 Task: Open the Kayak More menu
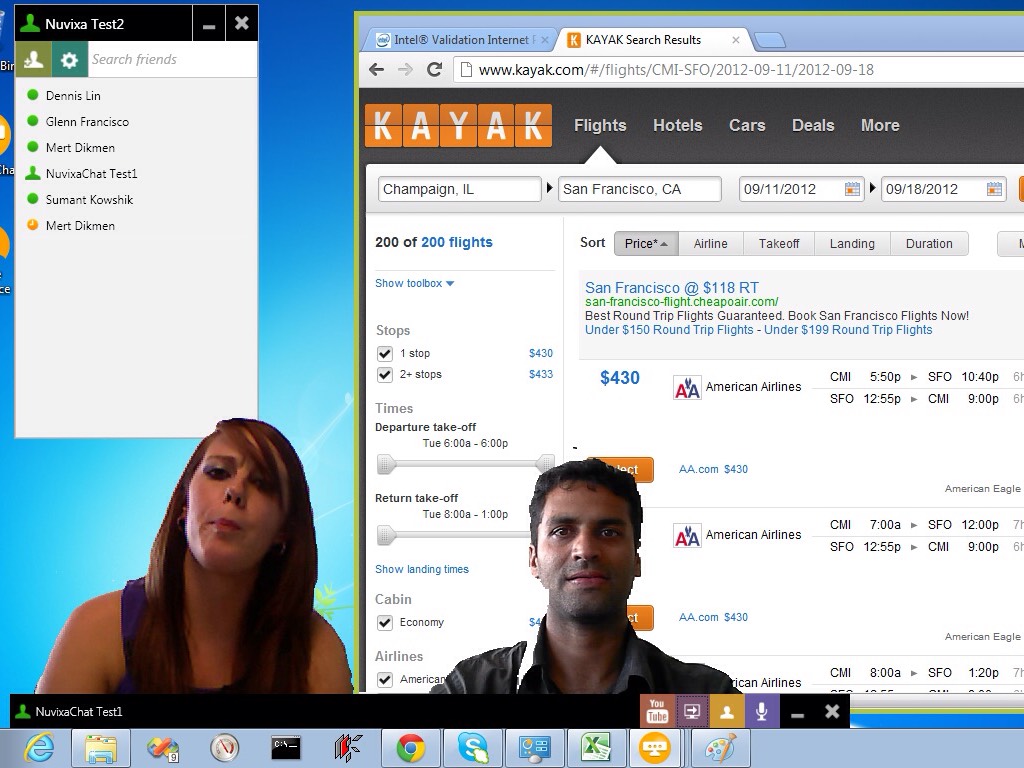coord(879,125)
